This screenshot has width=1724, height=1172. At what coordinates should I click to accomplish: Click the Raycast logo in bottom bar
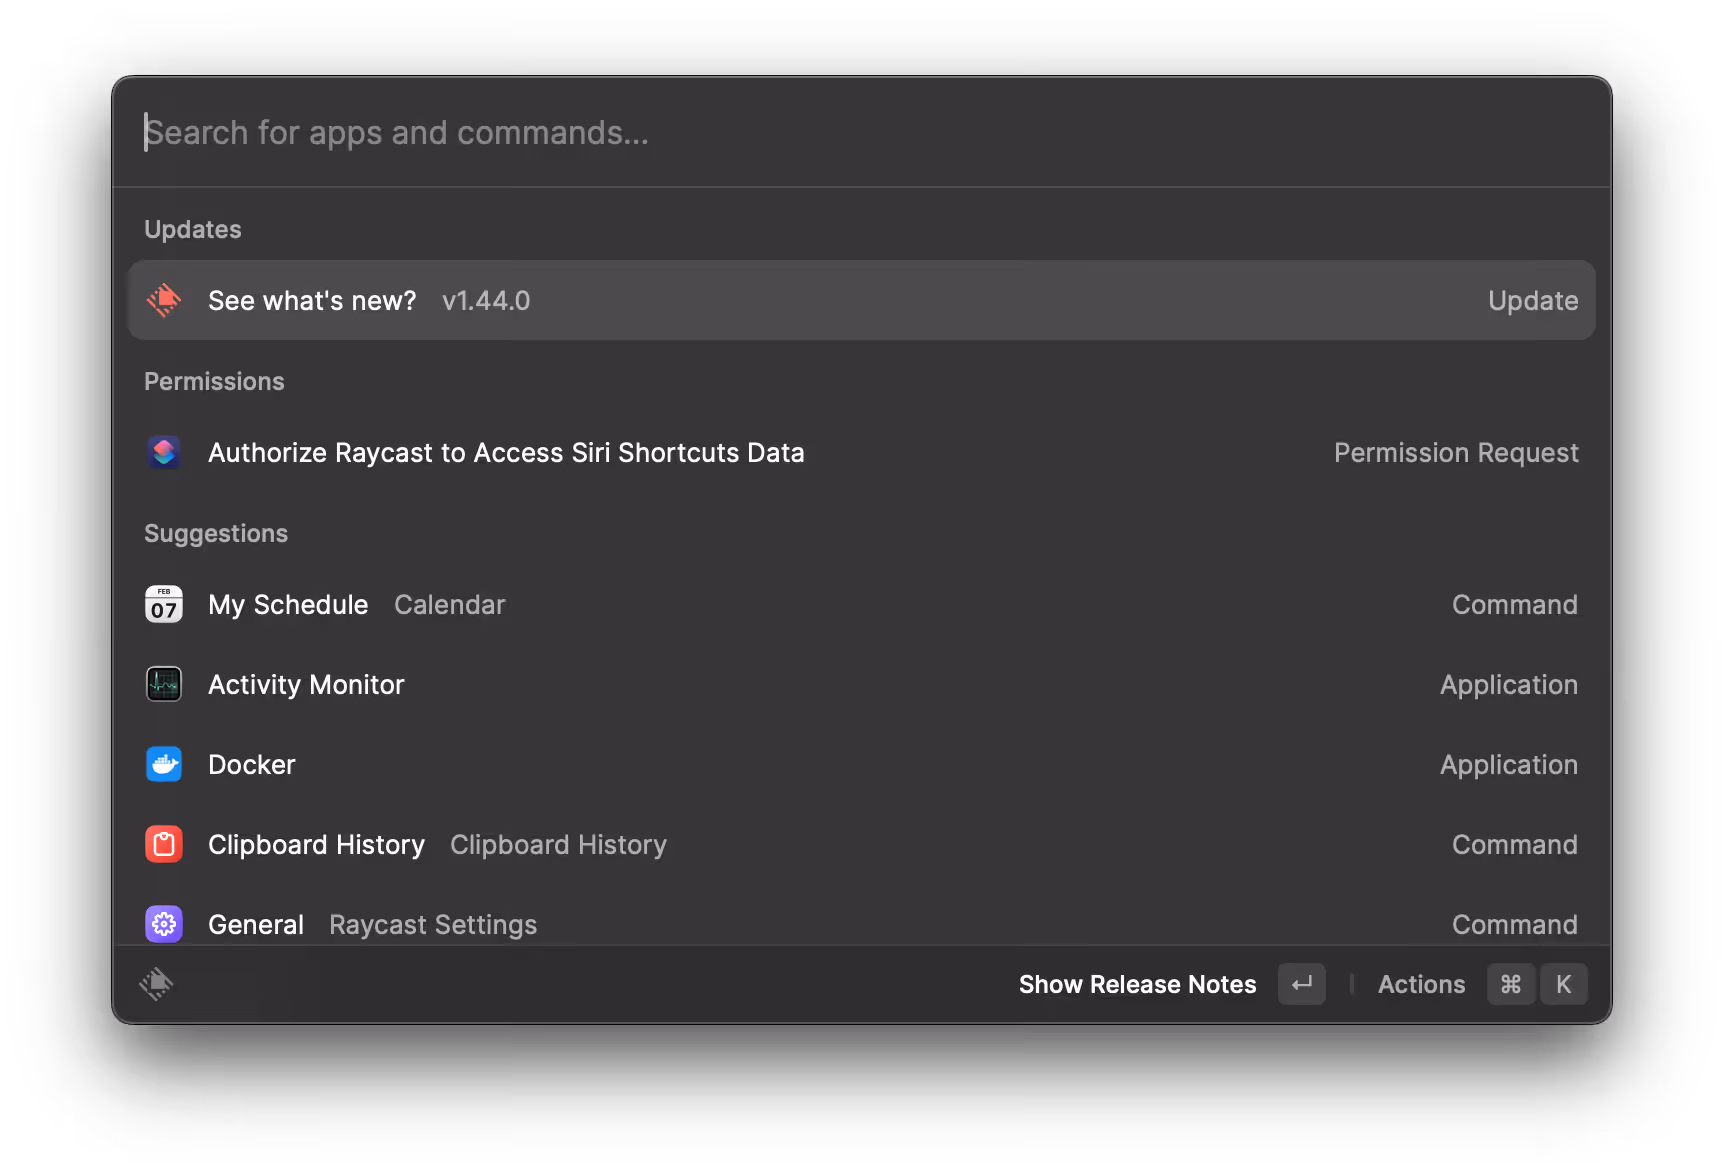[x=156, y=984]
